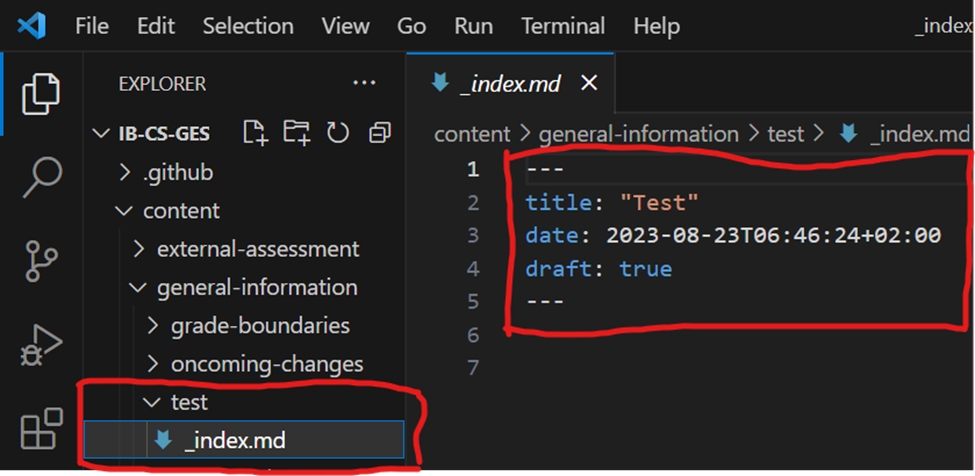This screenshot has height=476, width=975.
Task: Collapse the content folder
Action: point(244,211)
